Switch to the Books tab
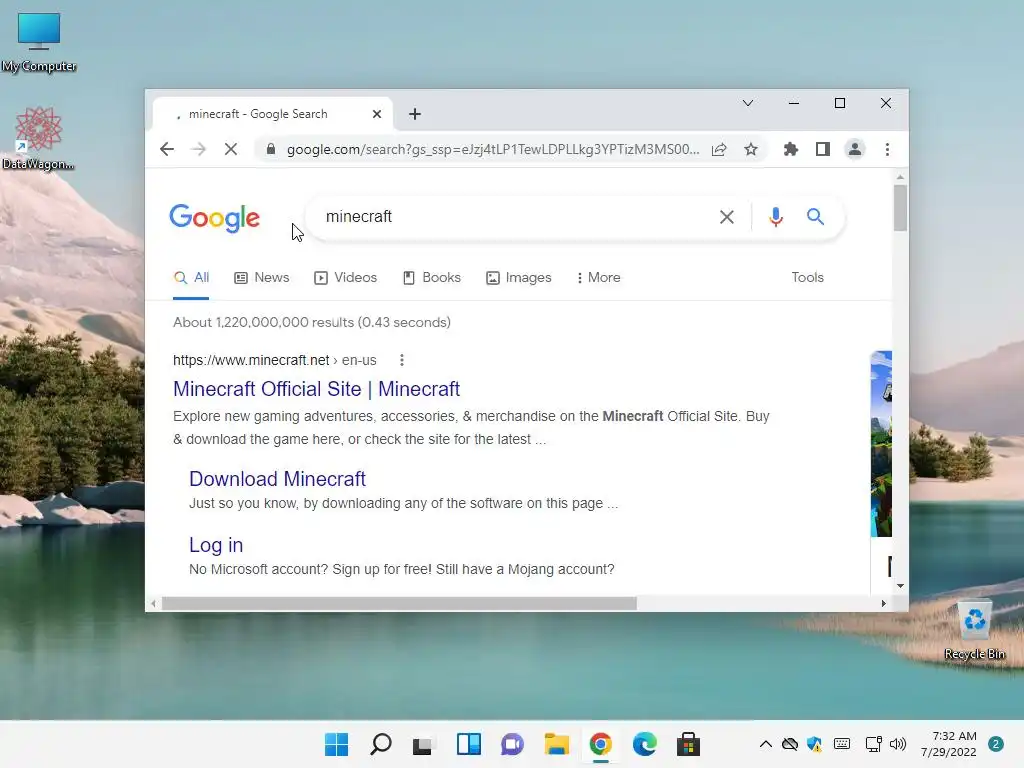 (432, 278)
